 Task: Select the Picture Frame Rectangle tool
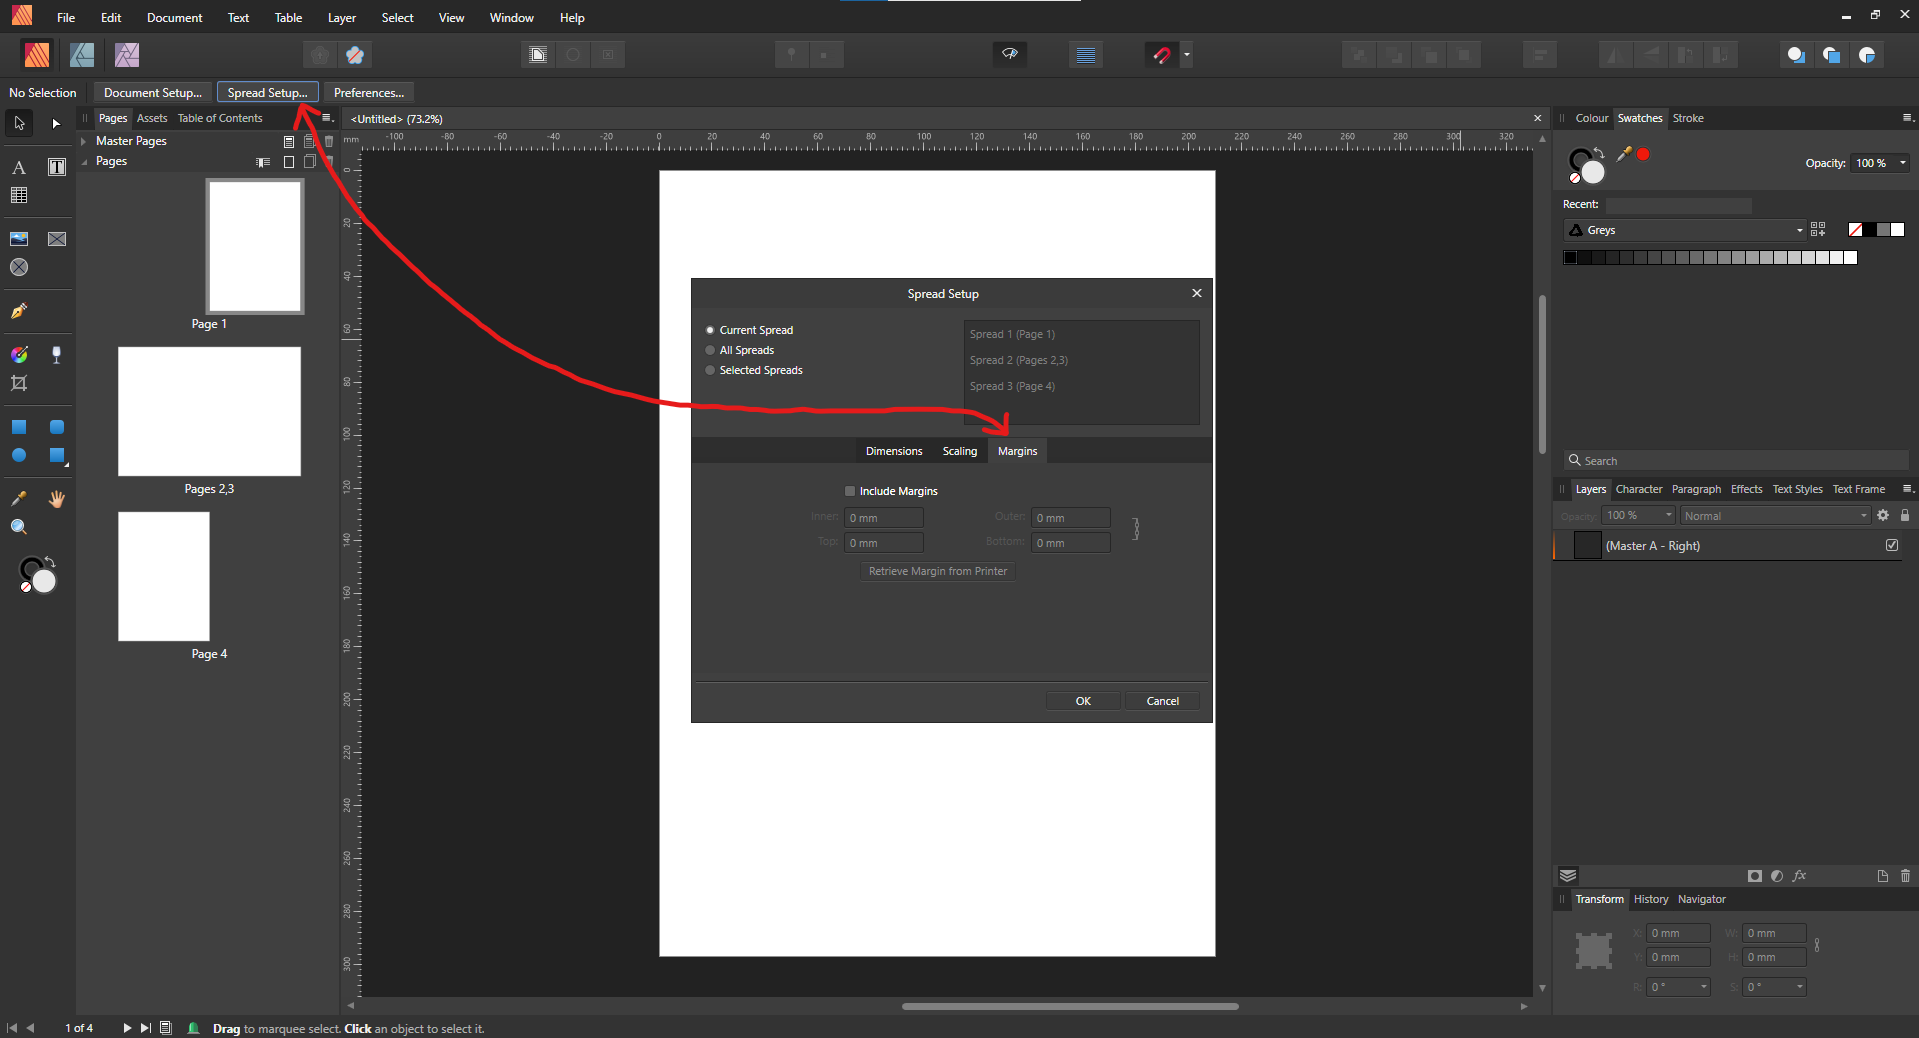(57, 239)
